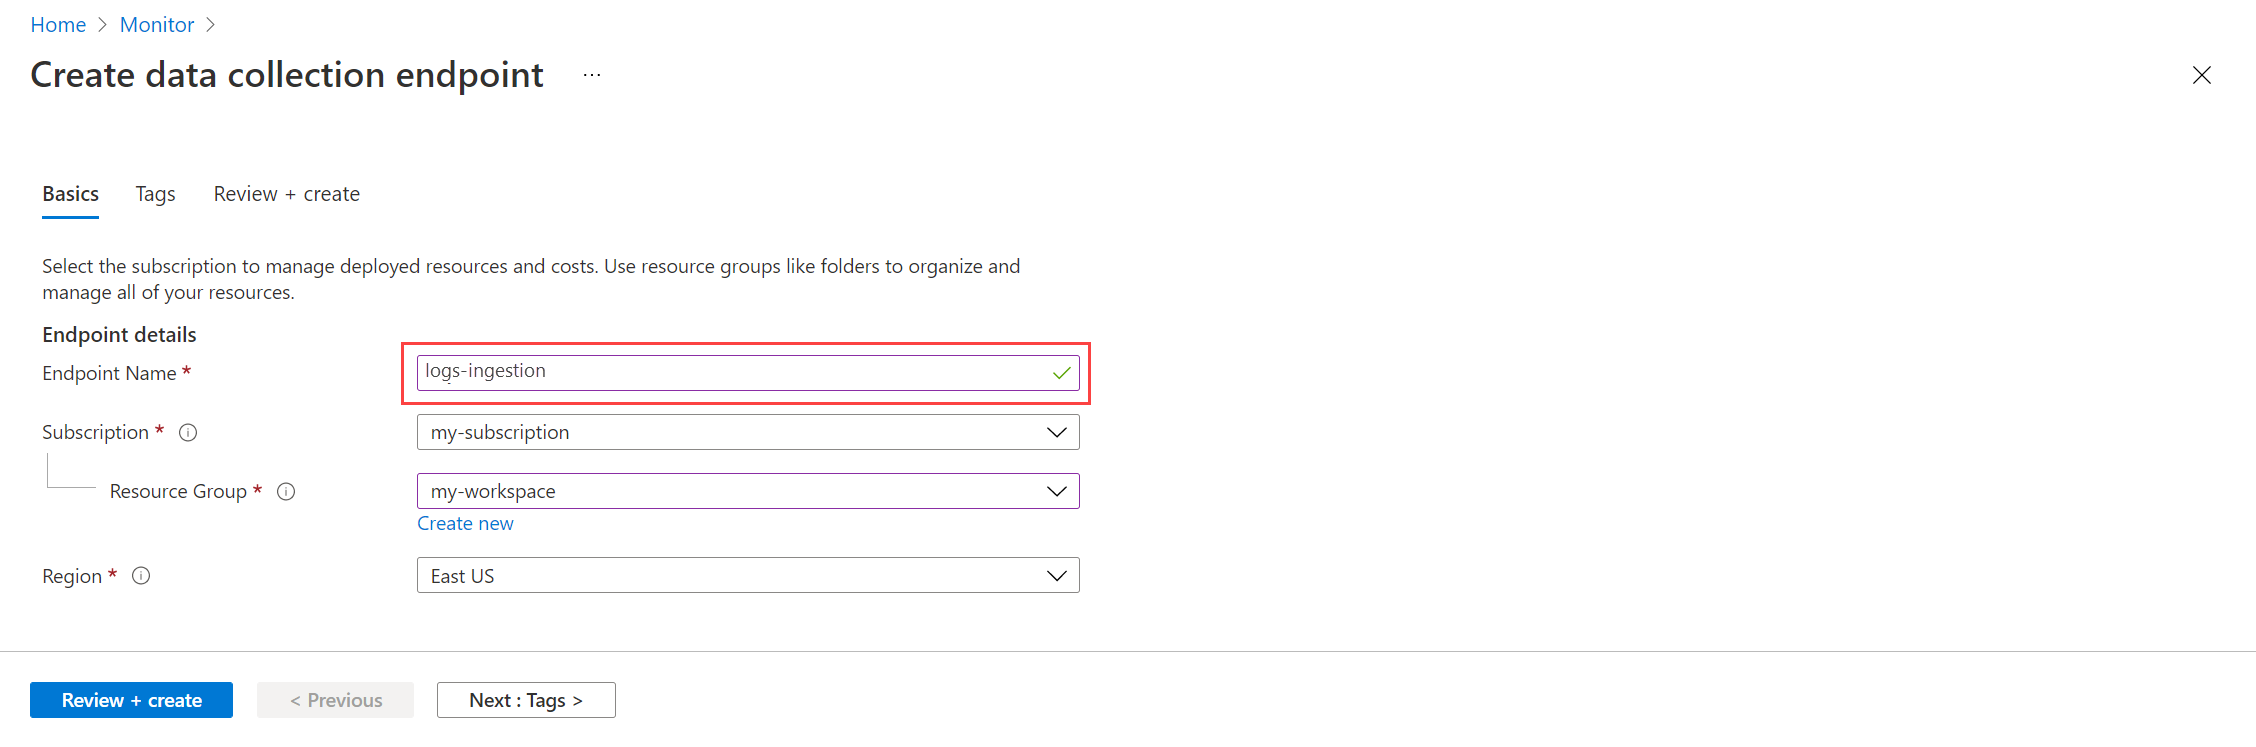Open the Review + create tab

pos(286,194)
